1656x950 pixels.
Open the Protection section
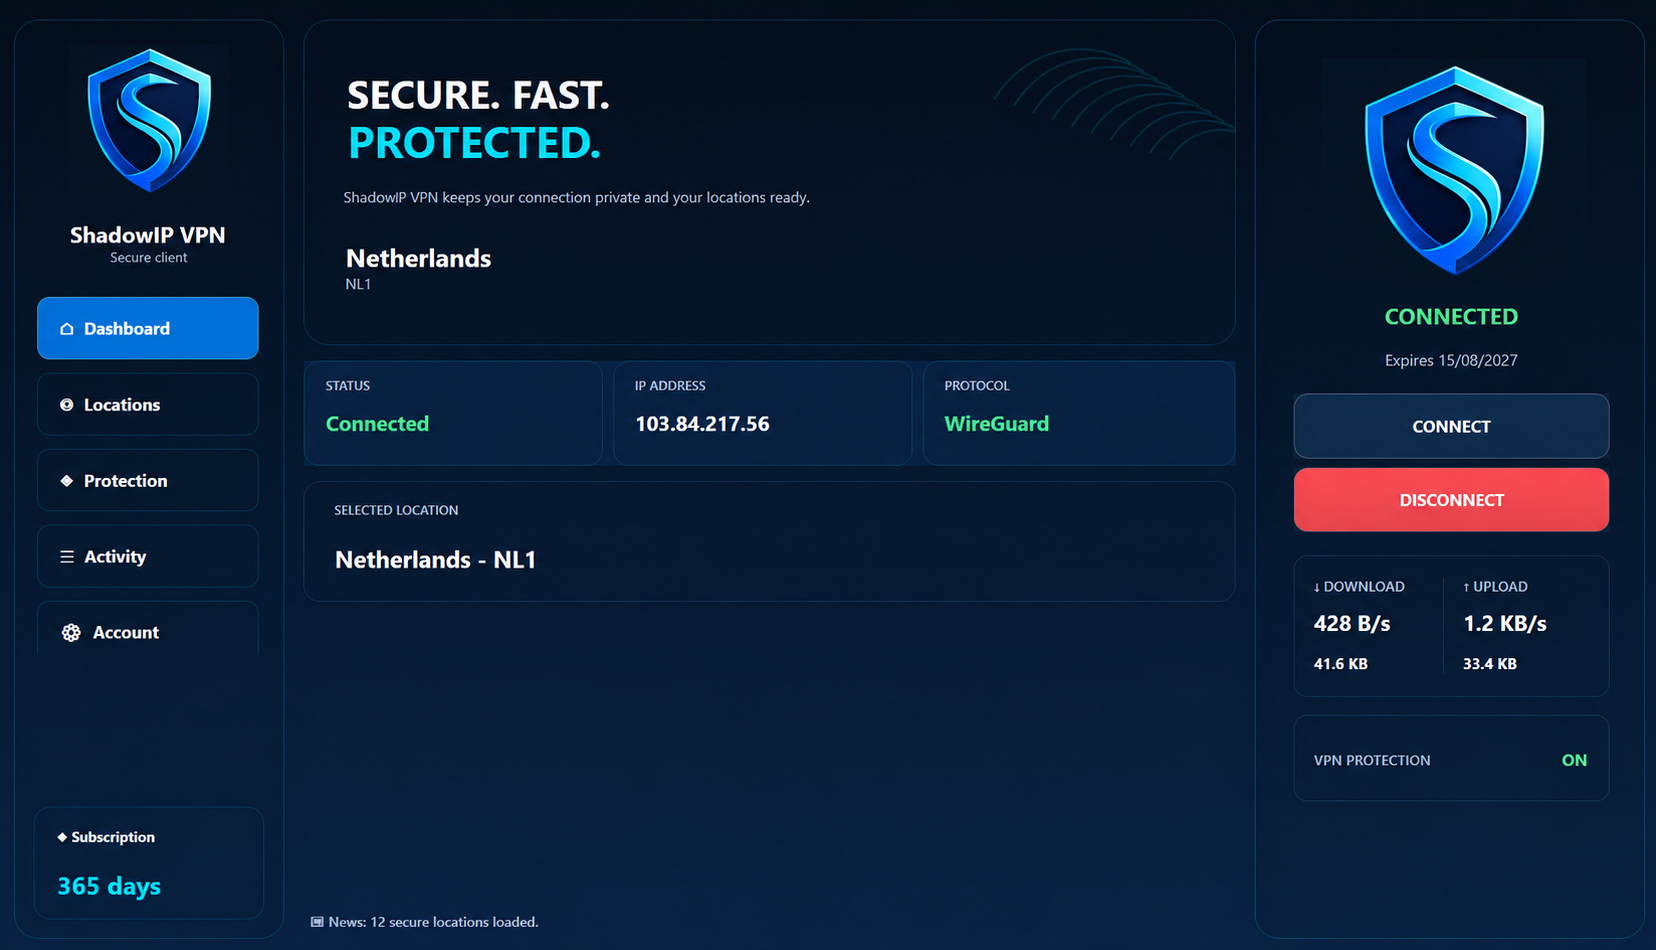click(x=148, y=480)
